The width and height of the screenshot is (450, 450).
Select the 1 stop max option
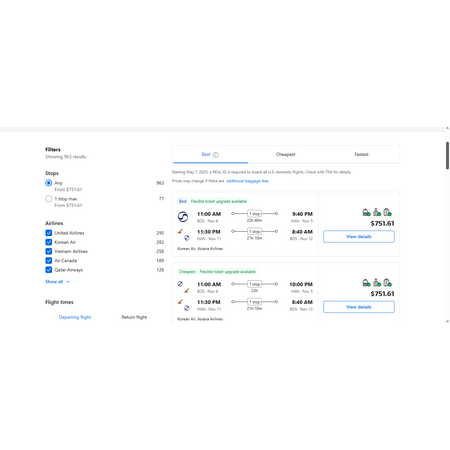(x=49, y=199)
